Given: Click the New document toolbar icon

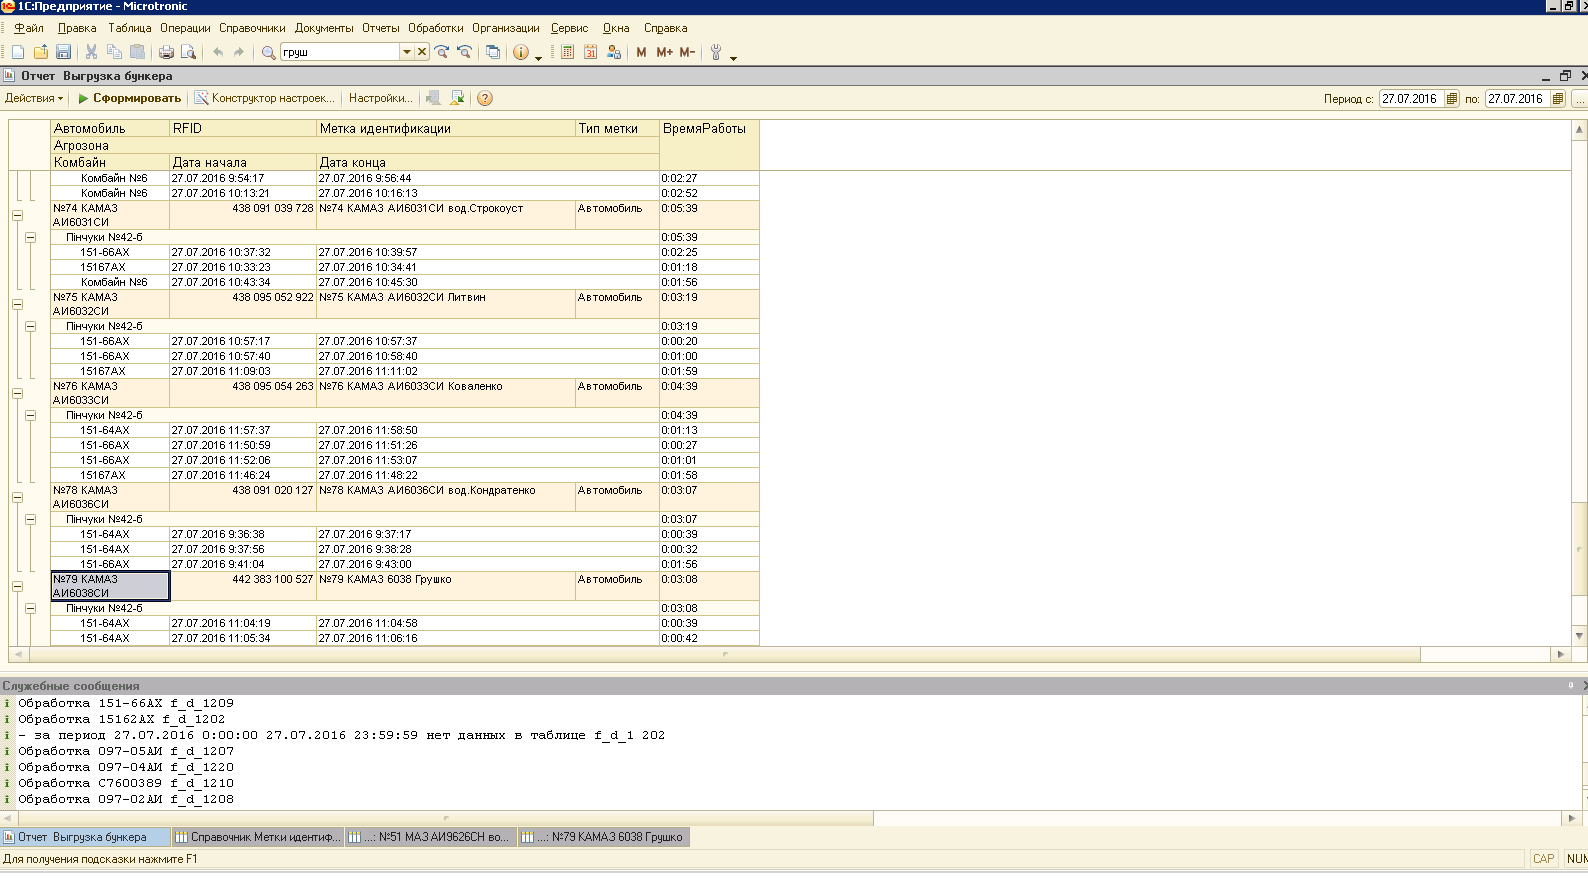Looking at the screenshot, I should (18, 52).
